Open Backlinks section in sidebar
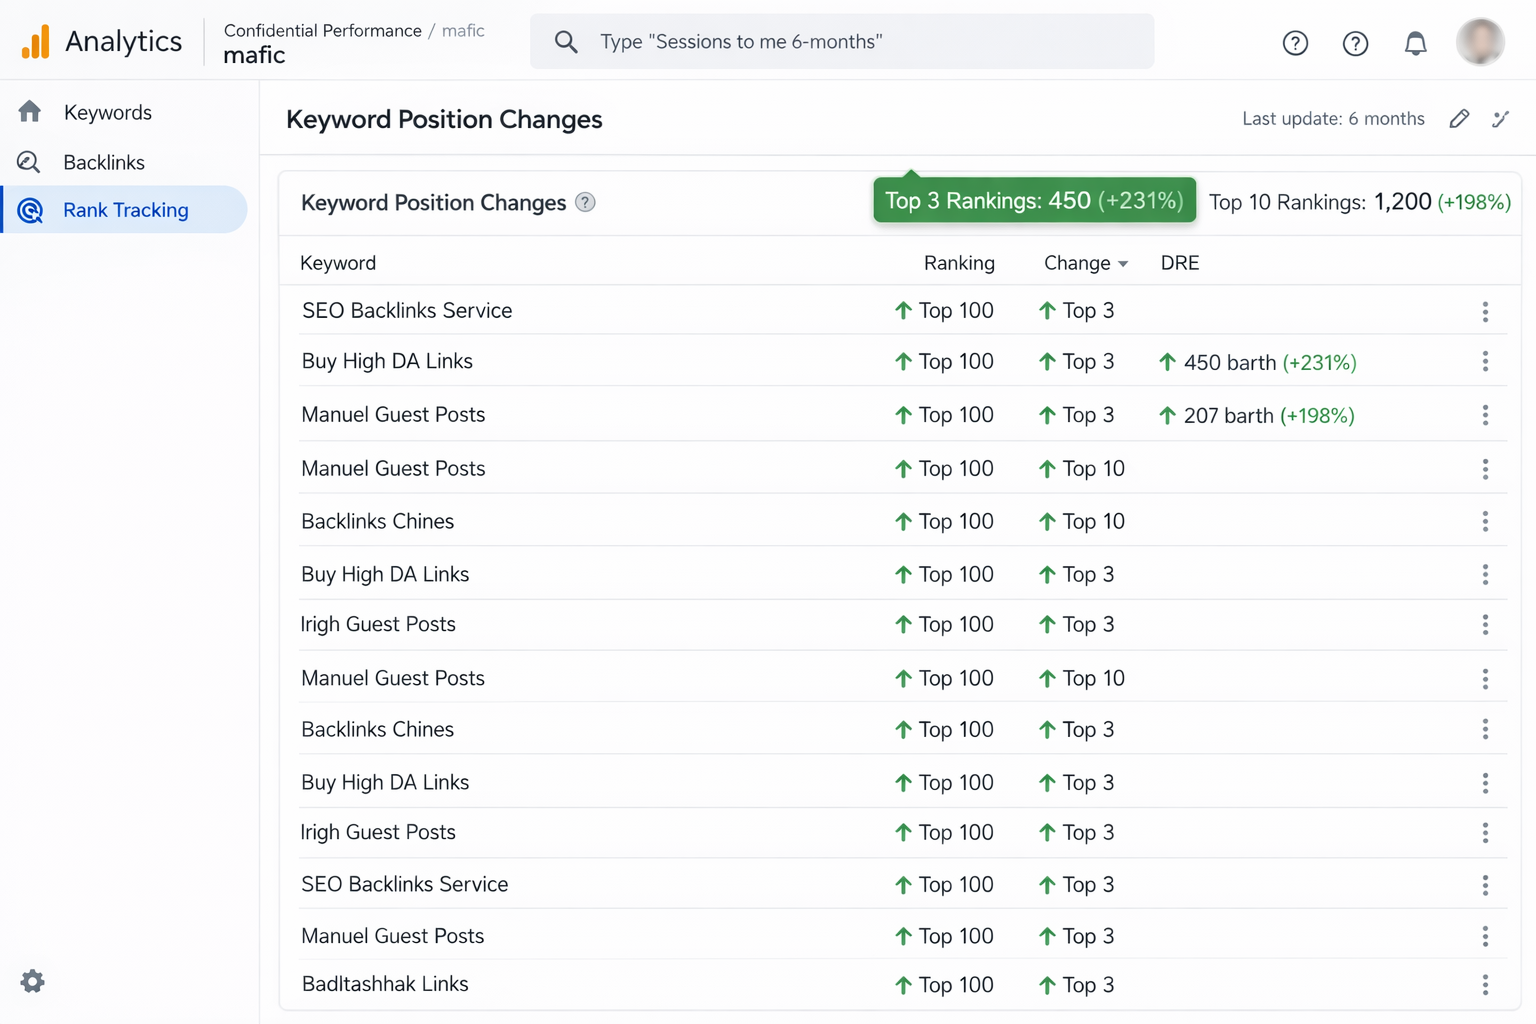The height and width of the screenshot is (1024, 1536). 104,162
